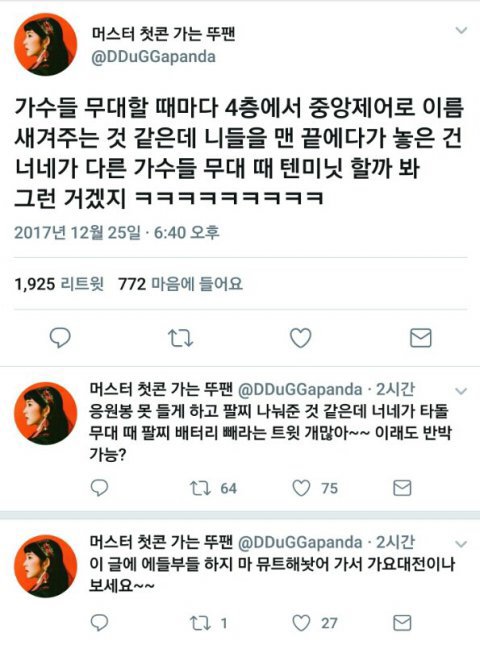Open @DDuGGapanda handle in main tweet header
The image size is (480, 645).
point(153,57)
